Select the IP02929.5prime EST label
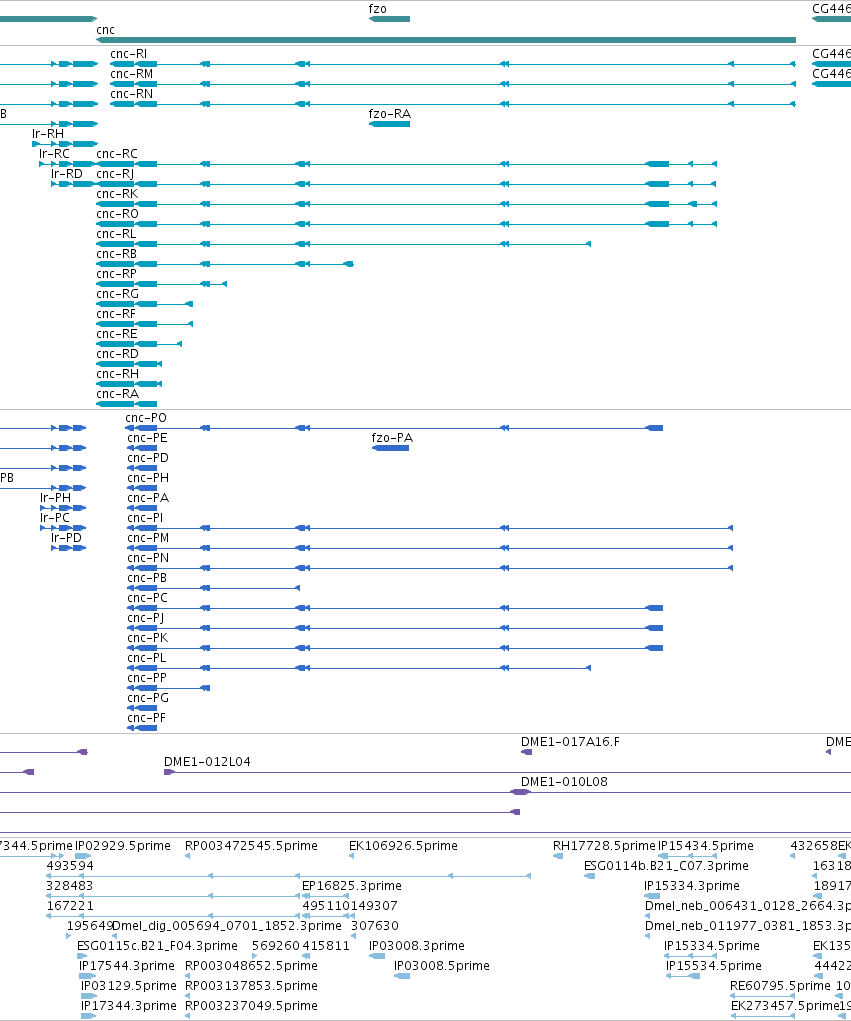 tap(123, 846)
